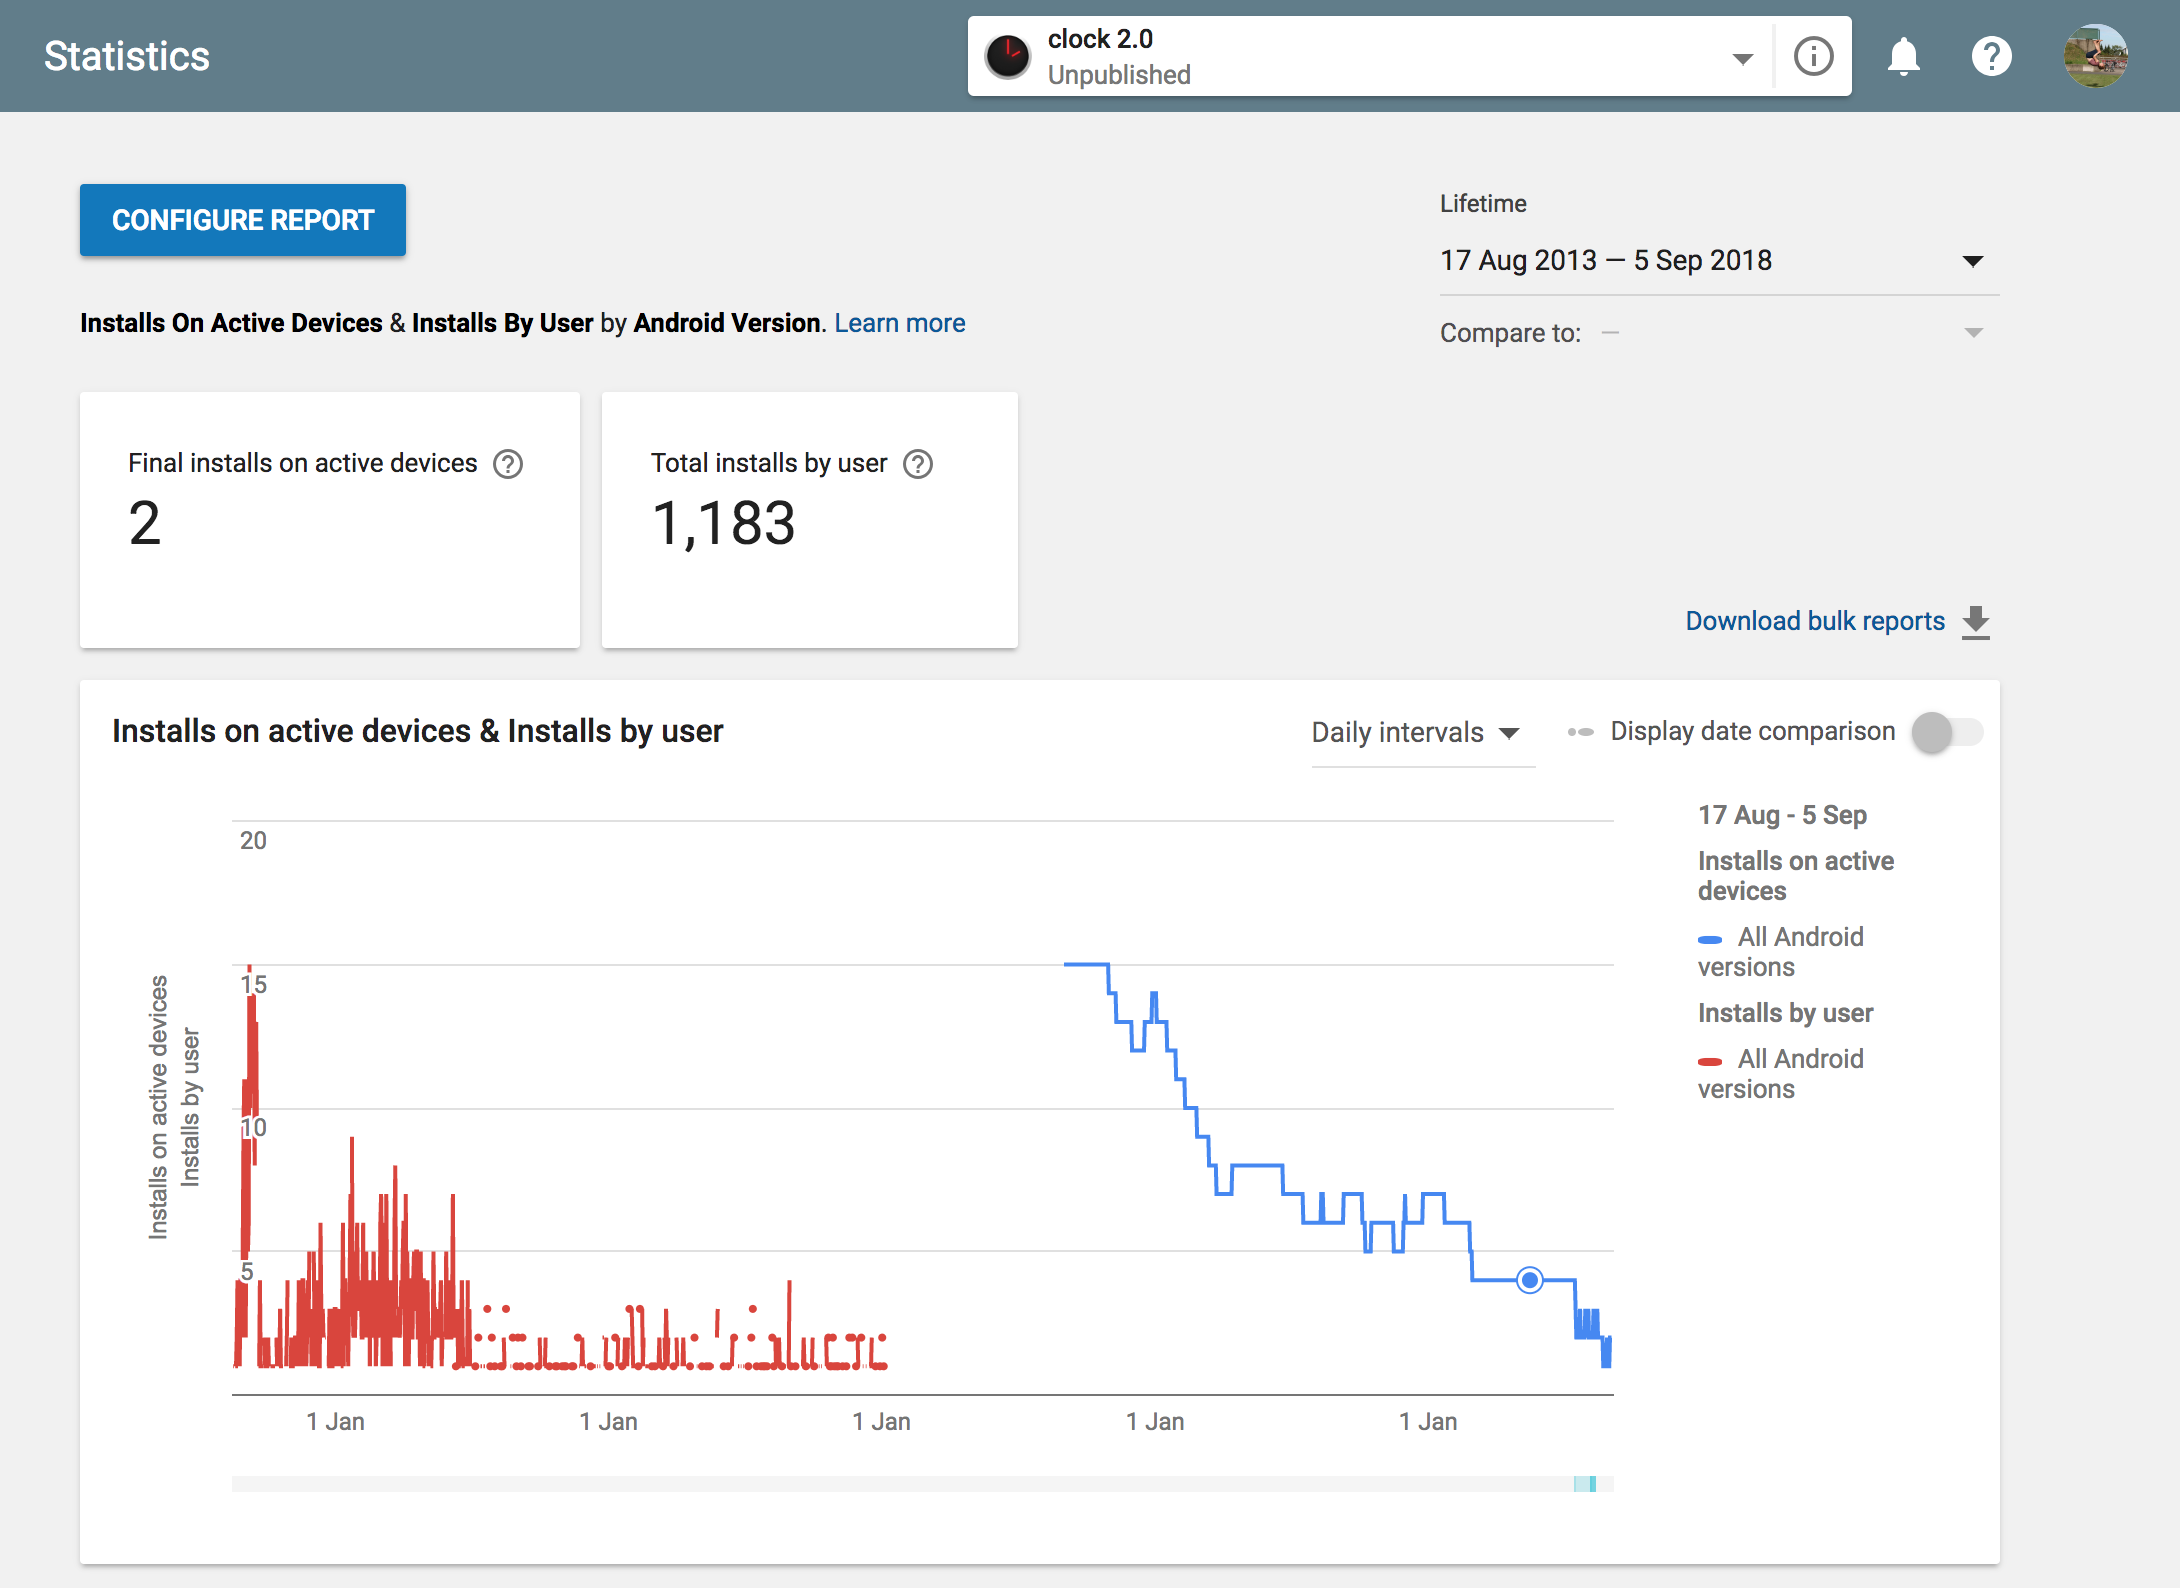Open the notifications bell
This screenshot has width=2180, height=1588.
coord(1903,56)
